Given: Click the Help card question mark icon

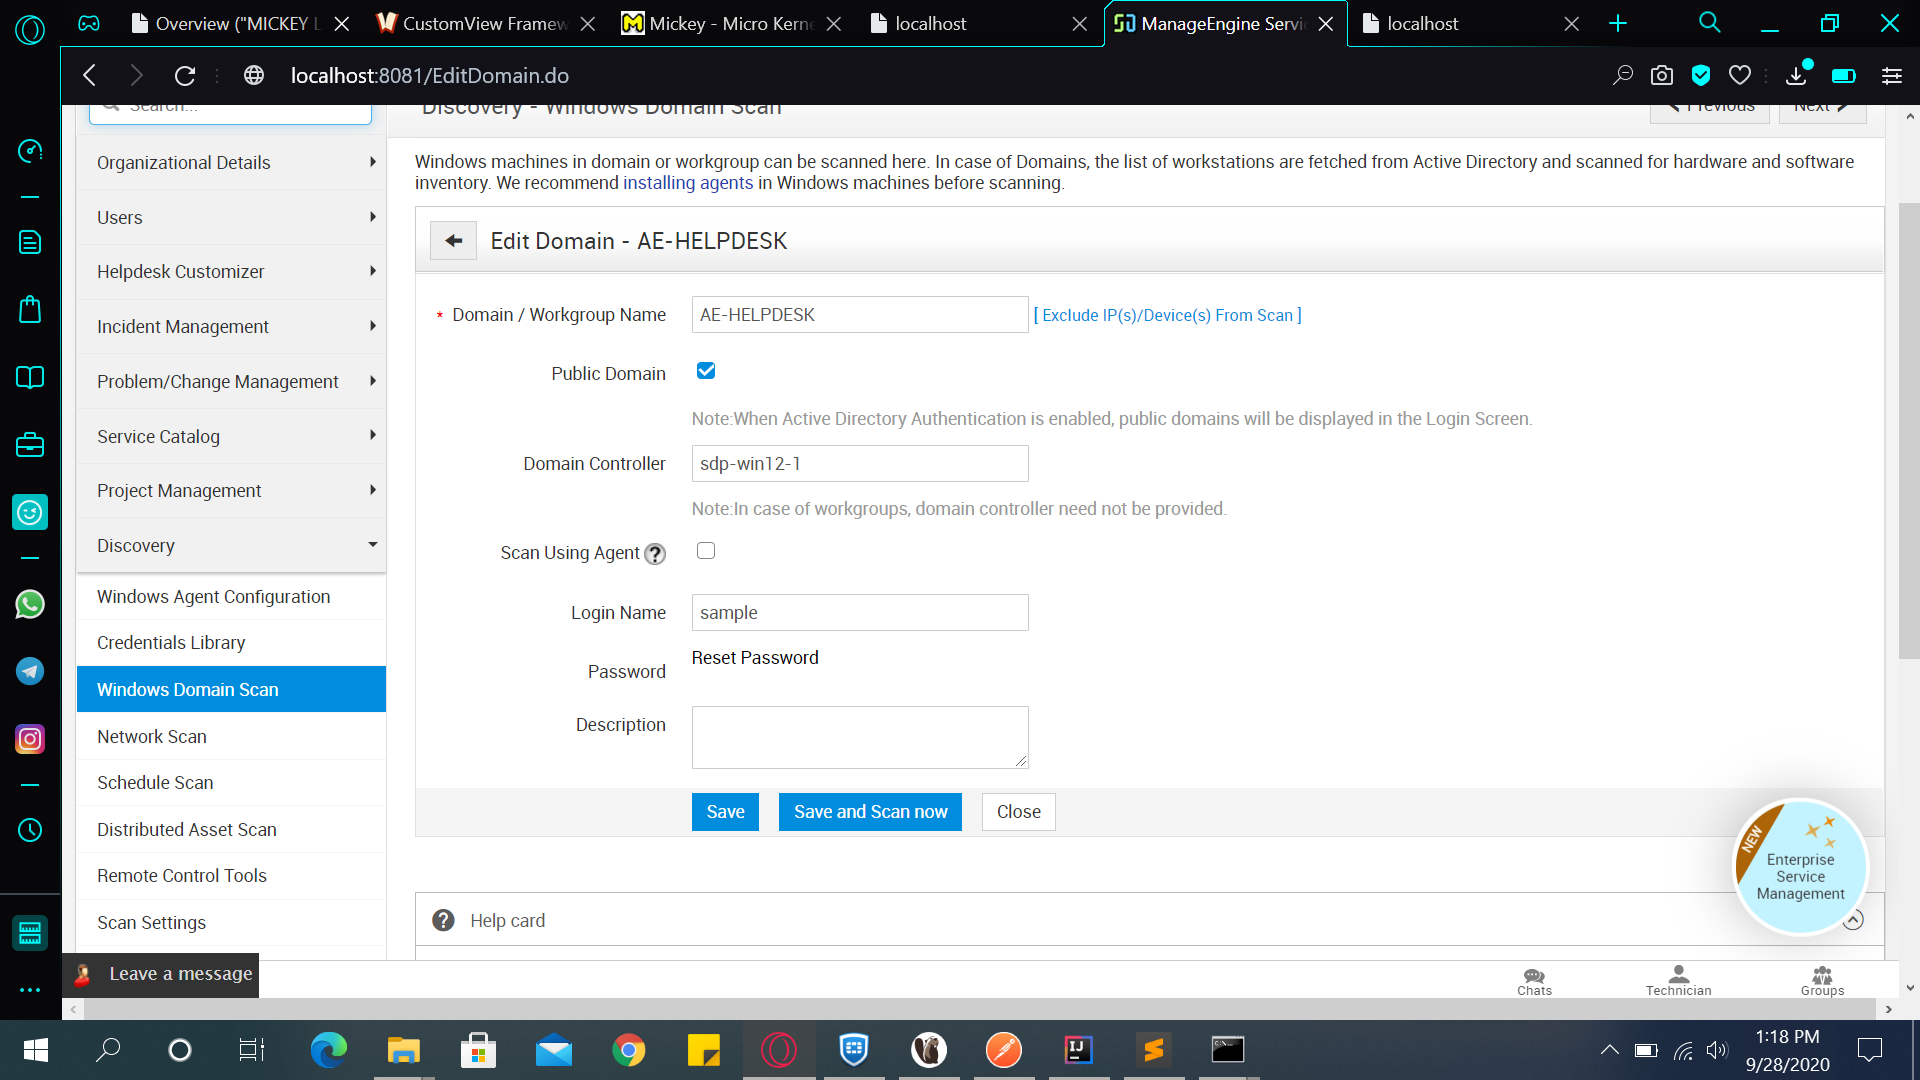Looking at the screenshot, I should pos(443,920).
